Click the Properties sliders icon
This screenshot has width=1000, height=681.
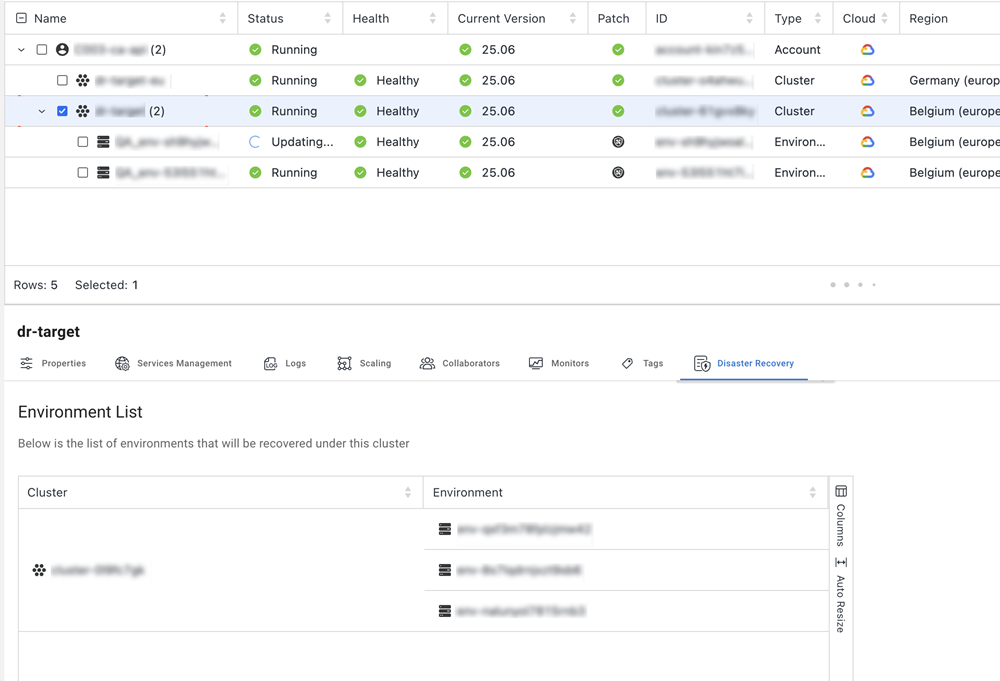point(27,364)
